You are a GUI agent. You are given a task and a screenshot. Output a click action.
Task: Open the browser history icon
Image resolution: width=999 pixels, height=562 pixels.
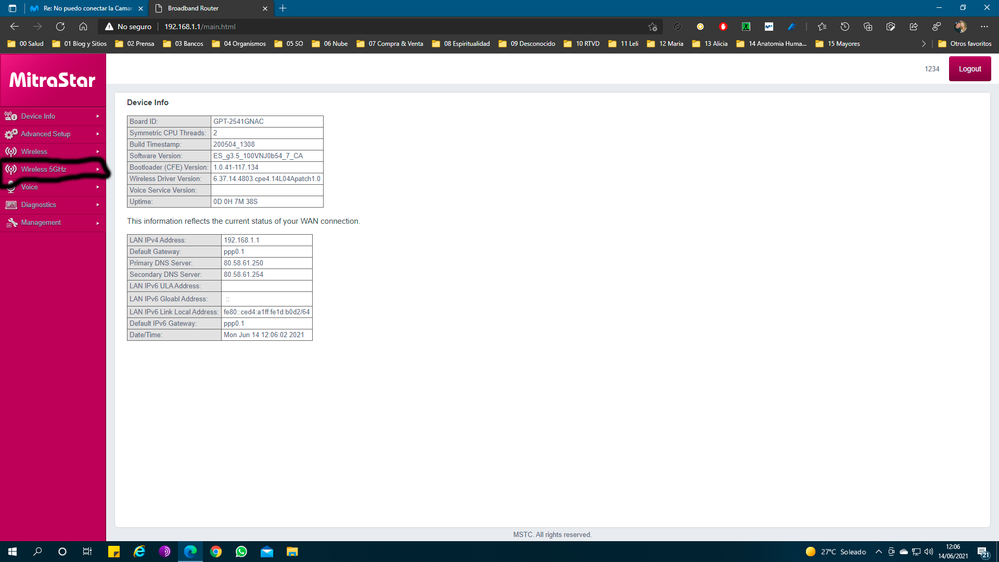click(845, 27)
